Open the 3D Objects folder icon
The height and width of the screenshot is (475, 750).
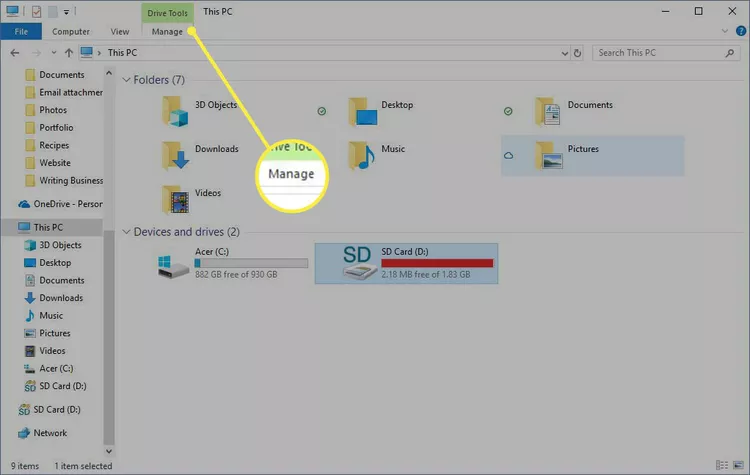click(175, 112)
